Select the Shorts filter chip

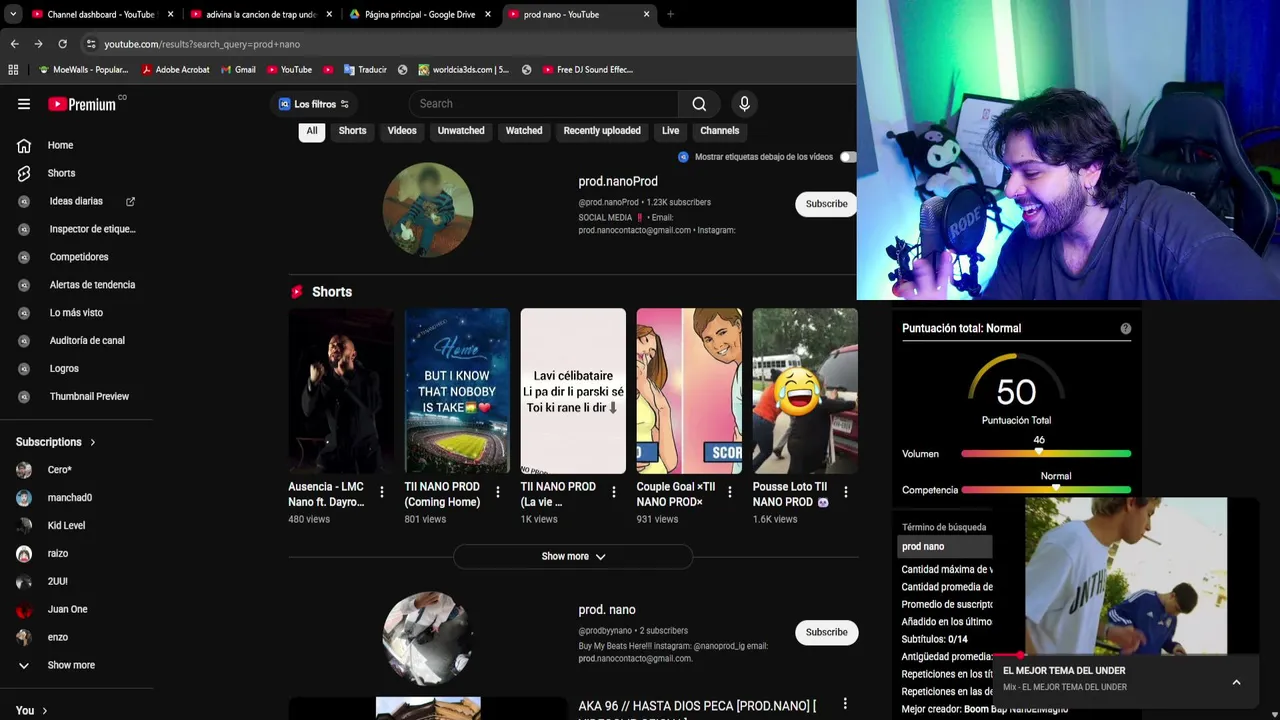tap(352, 131)
